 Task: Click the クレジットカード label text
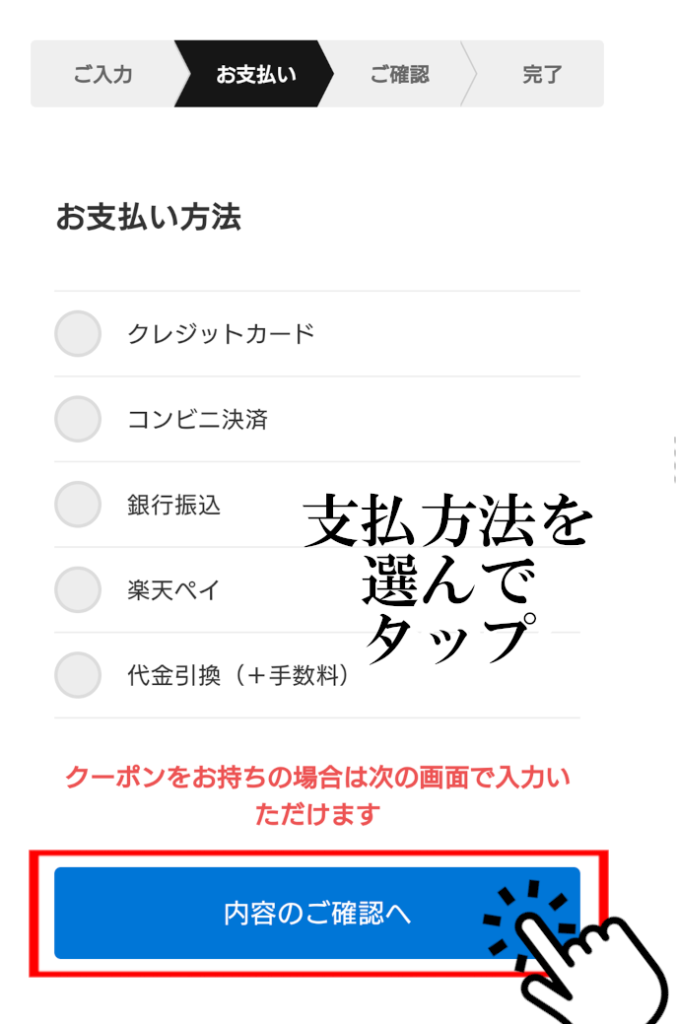pyautogui.click(x=221, y=334)
